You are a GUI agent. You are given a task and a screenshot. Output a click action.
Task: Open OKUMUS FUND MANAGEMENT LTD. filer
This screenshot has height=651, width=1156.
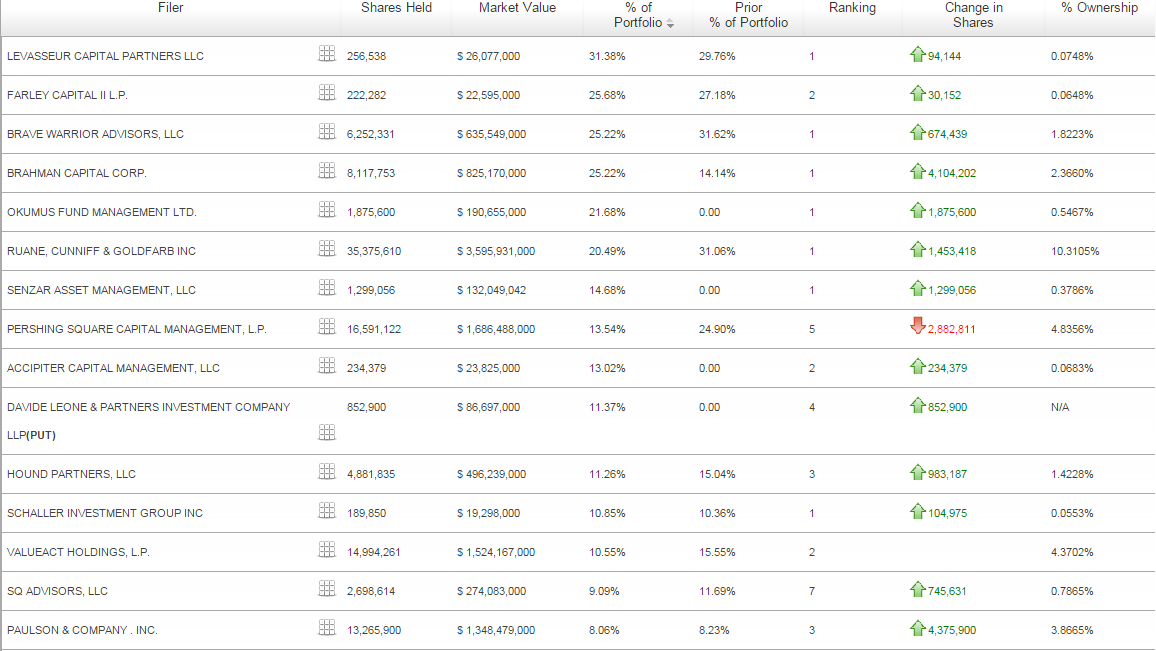[x=102, y=212]
